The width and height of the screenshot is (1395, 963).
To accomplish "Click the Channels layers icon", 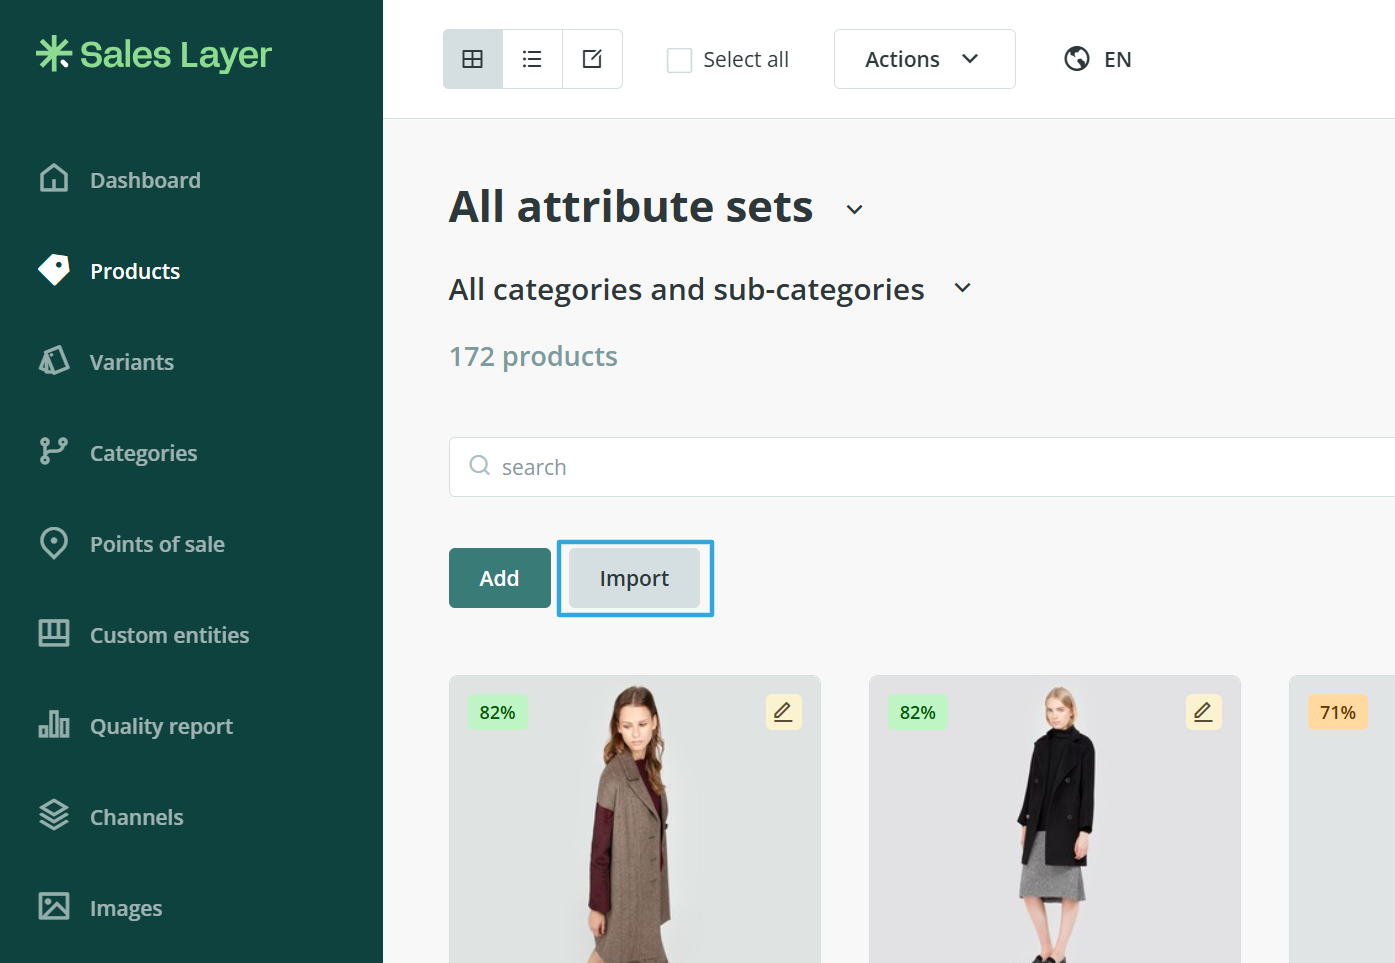I will pyautogui.click(x=54, y=815).
